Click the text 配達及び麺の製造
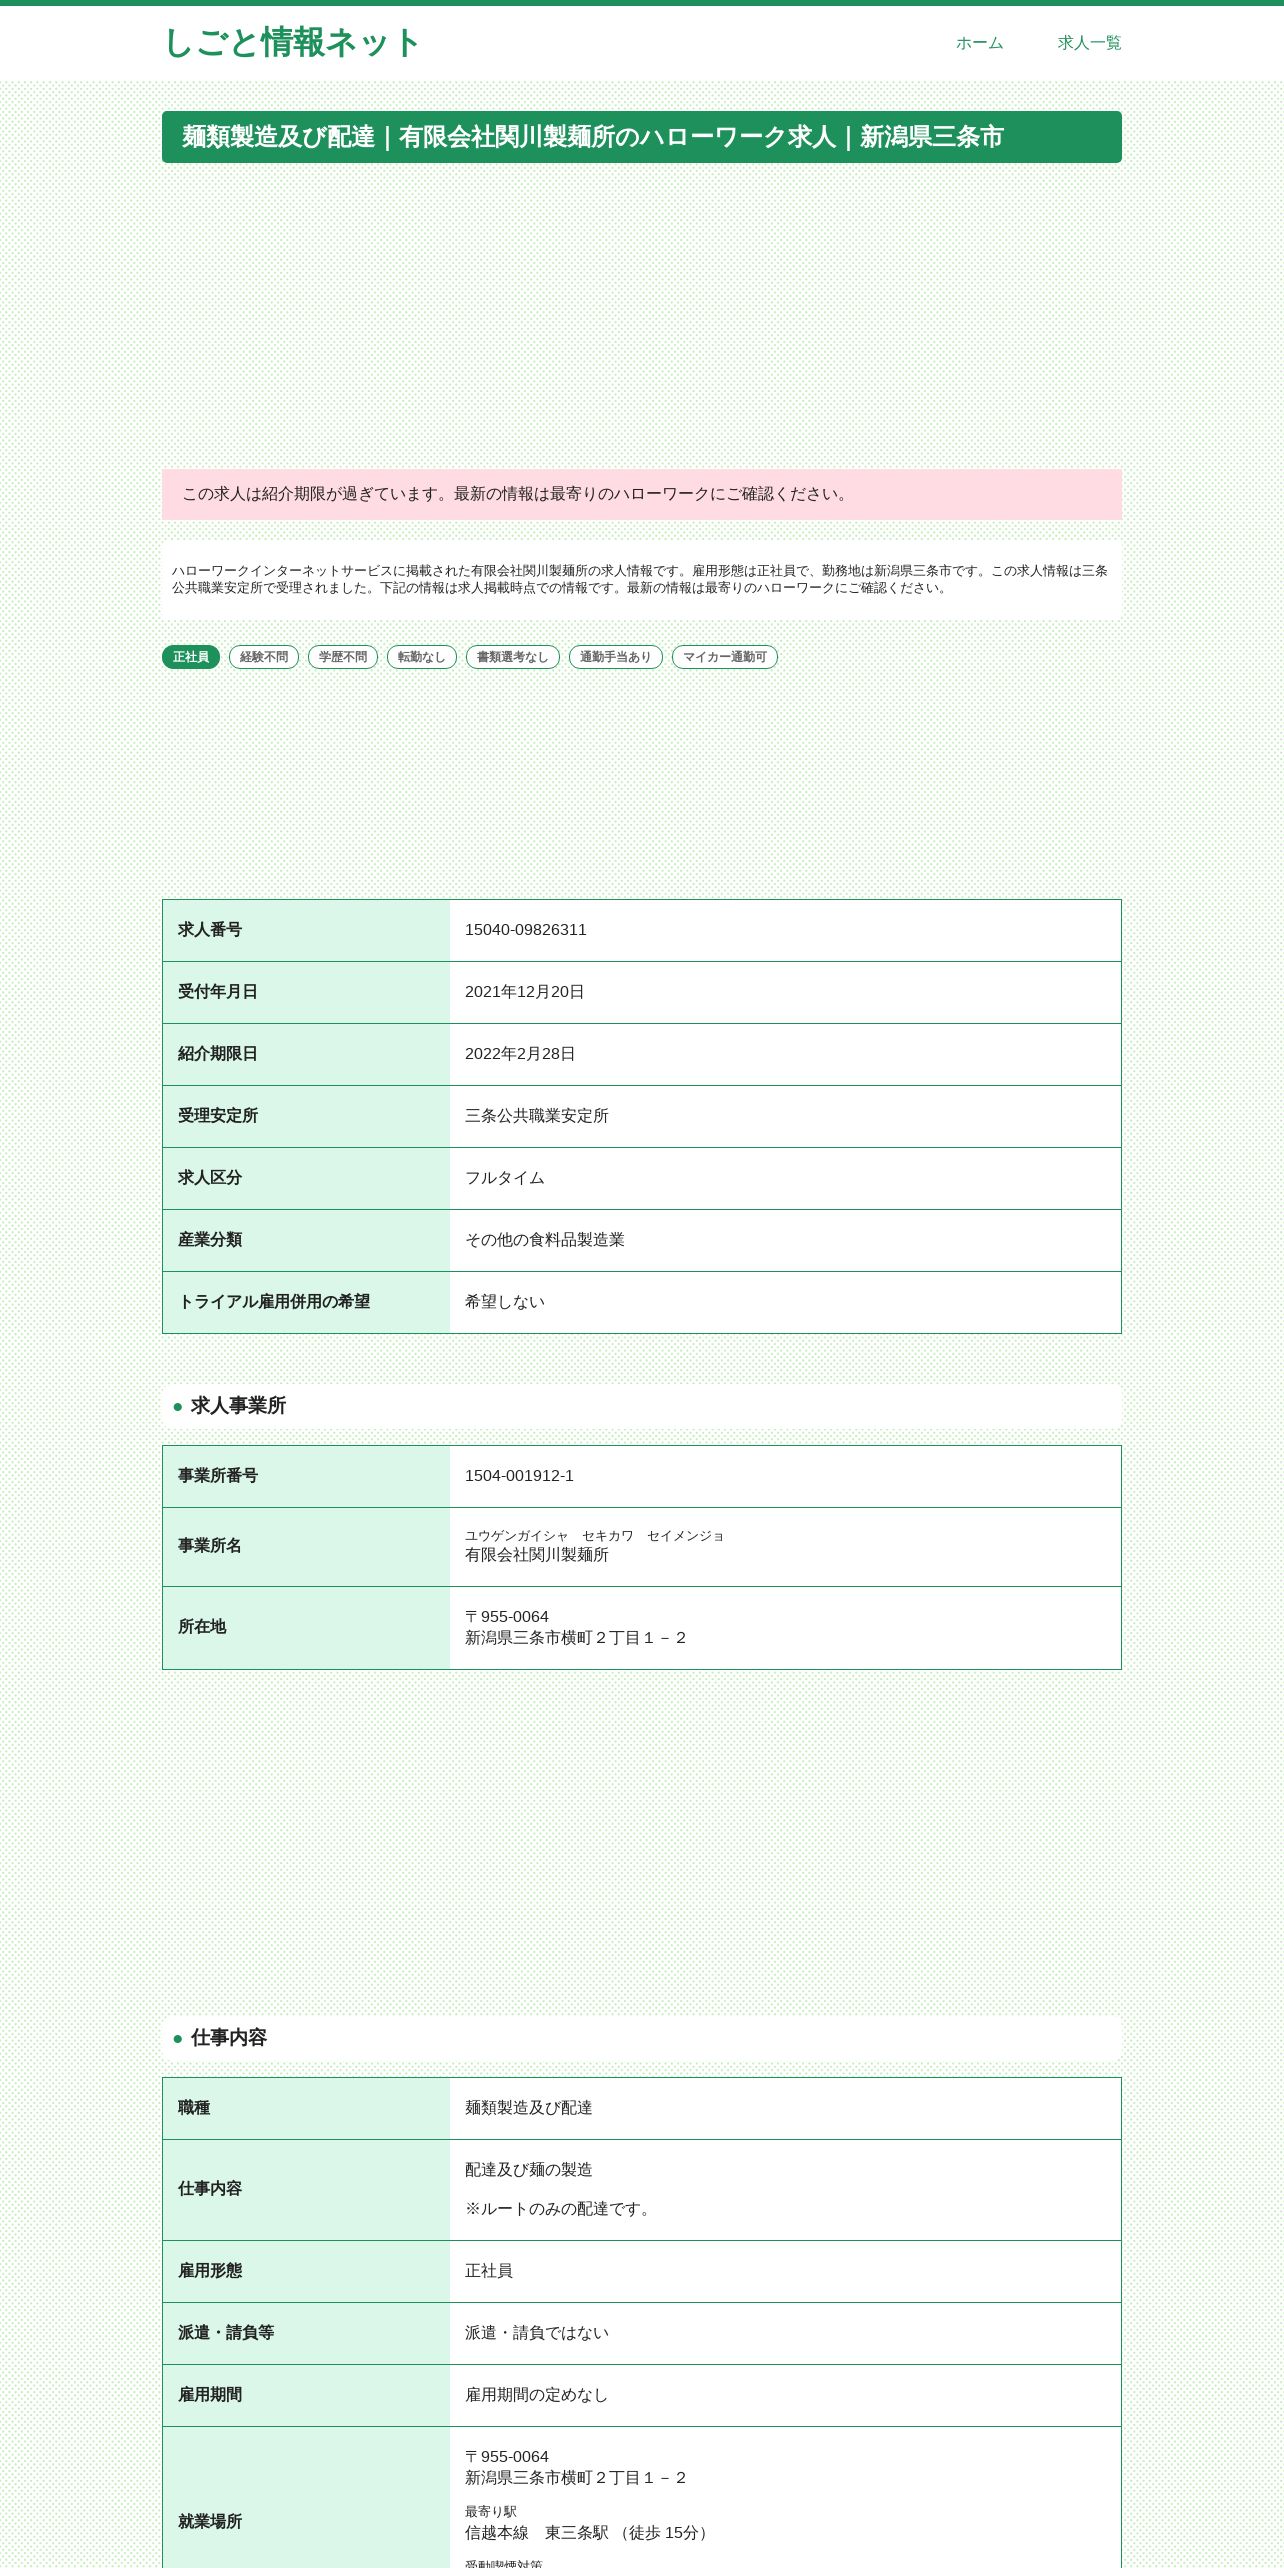Viewport: 1284px width, 2568px height. click(529, 2170)
